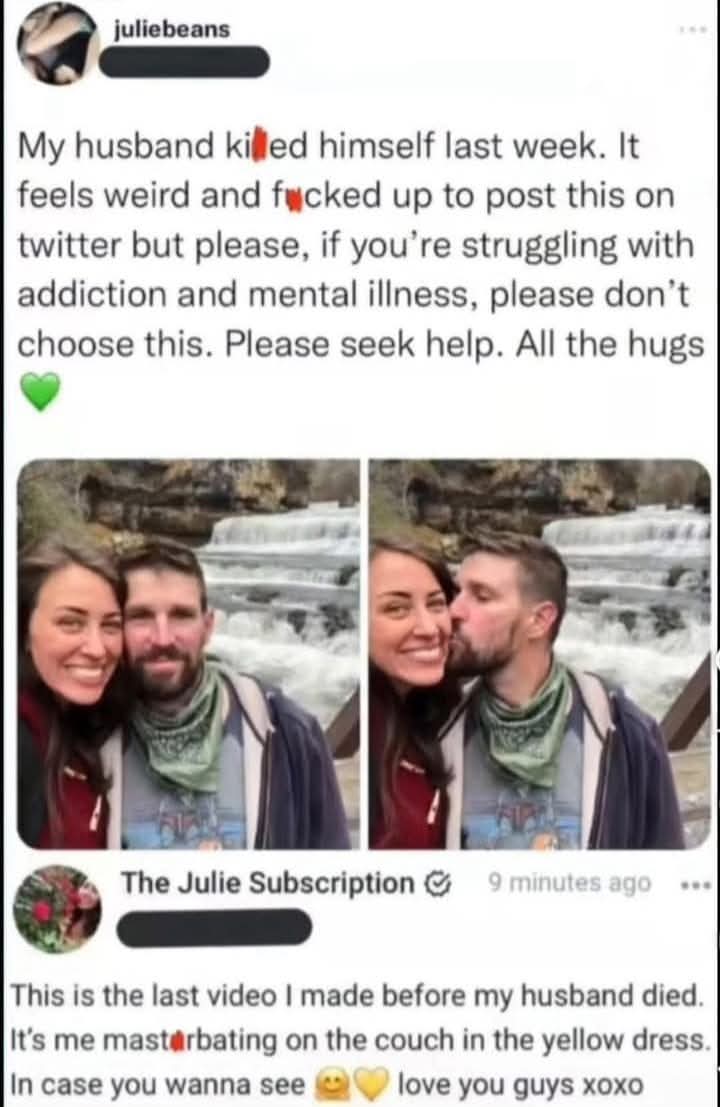The image size is (720, 1107).
Task: Open the juliebeans profile avatar
Action: coord(57,44)
